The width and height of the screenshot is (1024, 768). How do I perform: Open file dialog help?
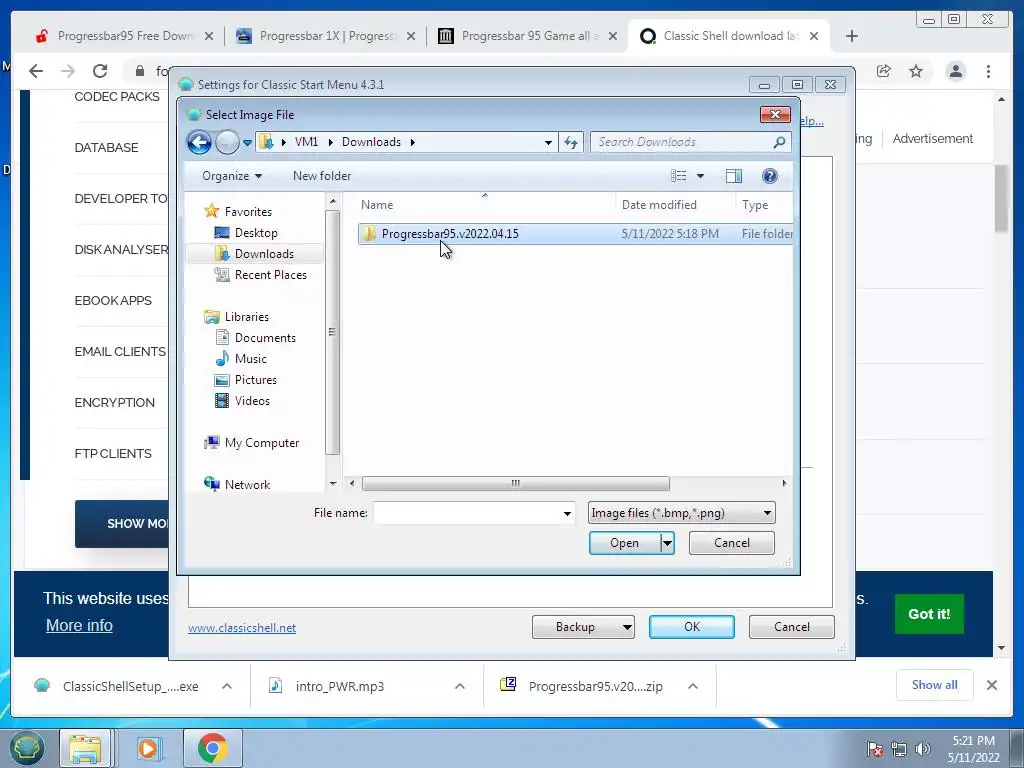click(x=769, y=176)
